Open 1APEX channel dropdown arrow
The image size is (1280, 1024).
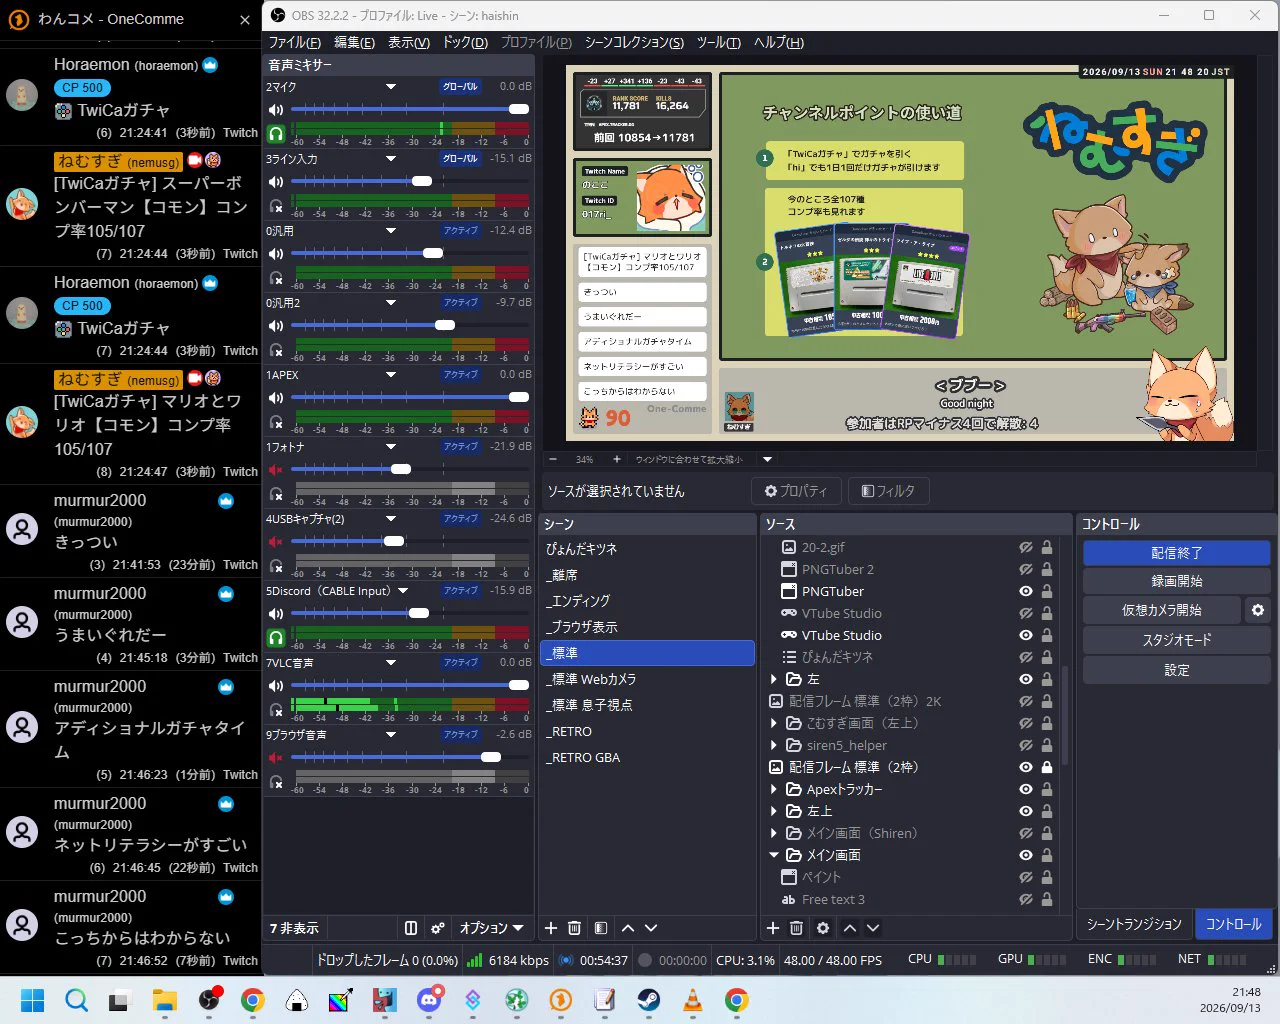(391, 375)
